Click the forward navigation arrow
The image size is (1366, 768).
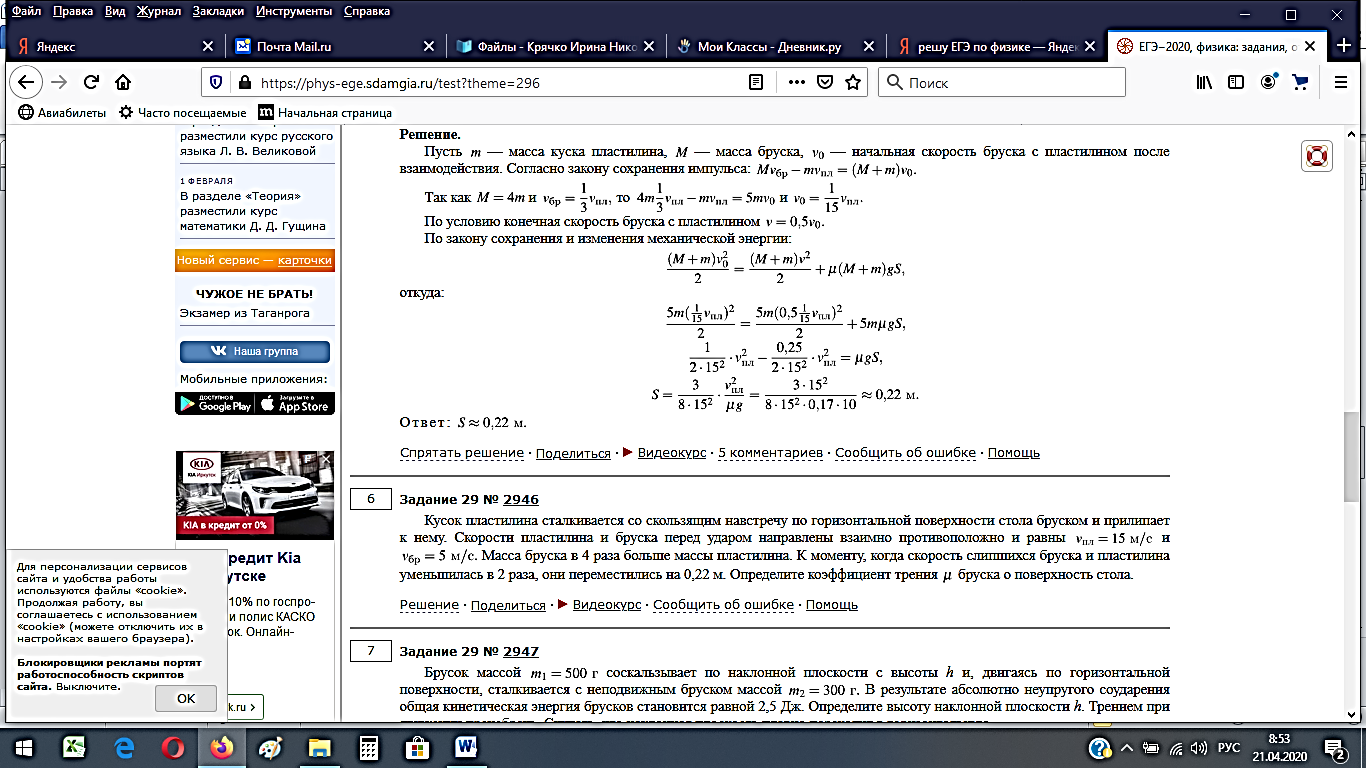click(59, 83)
